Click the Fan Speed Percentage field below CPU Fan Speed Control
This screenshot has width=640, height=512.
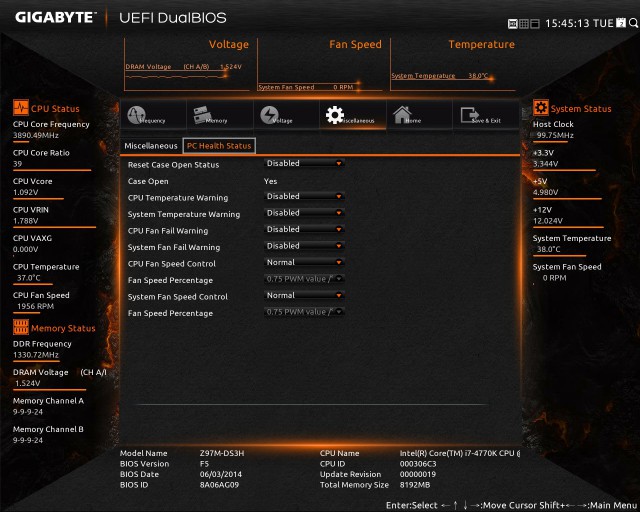(x=304, y=279)
